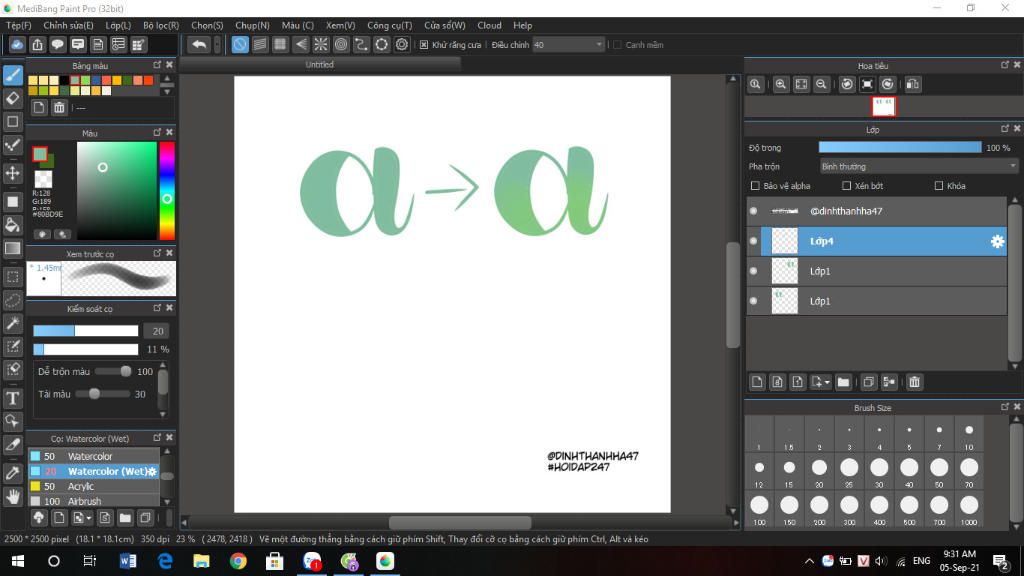This screenshot has height=576, width=1024.
Task: Hide the @dinhthanhha47 layer
Action: pos(754,211)
